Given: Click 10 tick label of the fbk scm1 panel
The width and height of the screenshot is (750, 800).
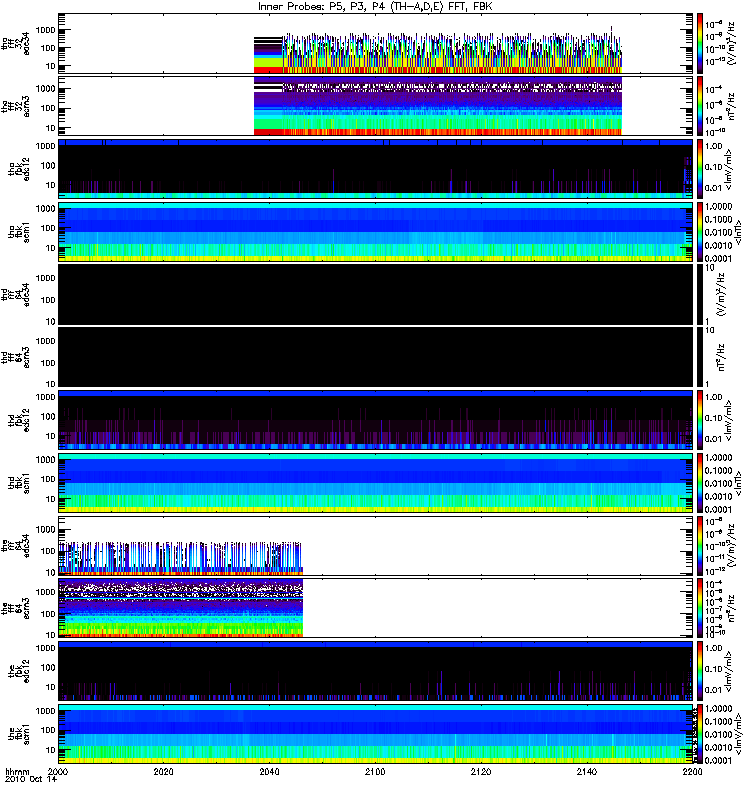Looking at the screenshot, I should tap(51, 750).
